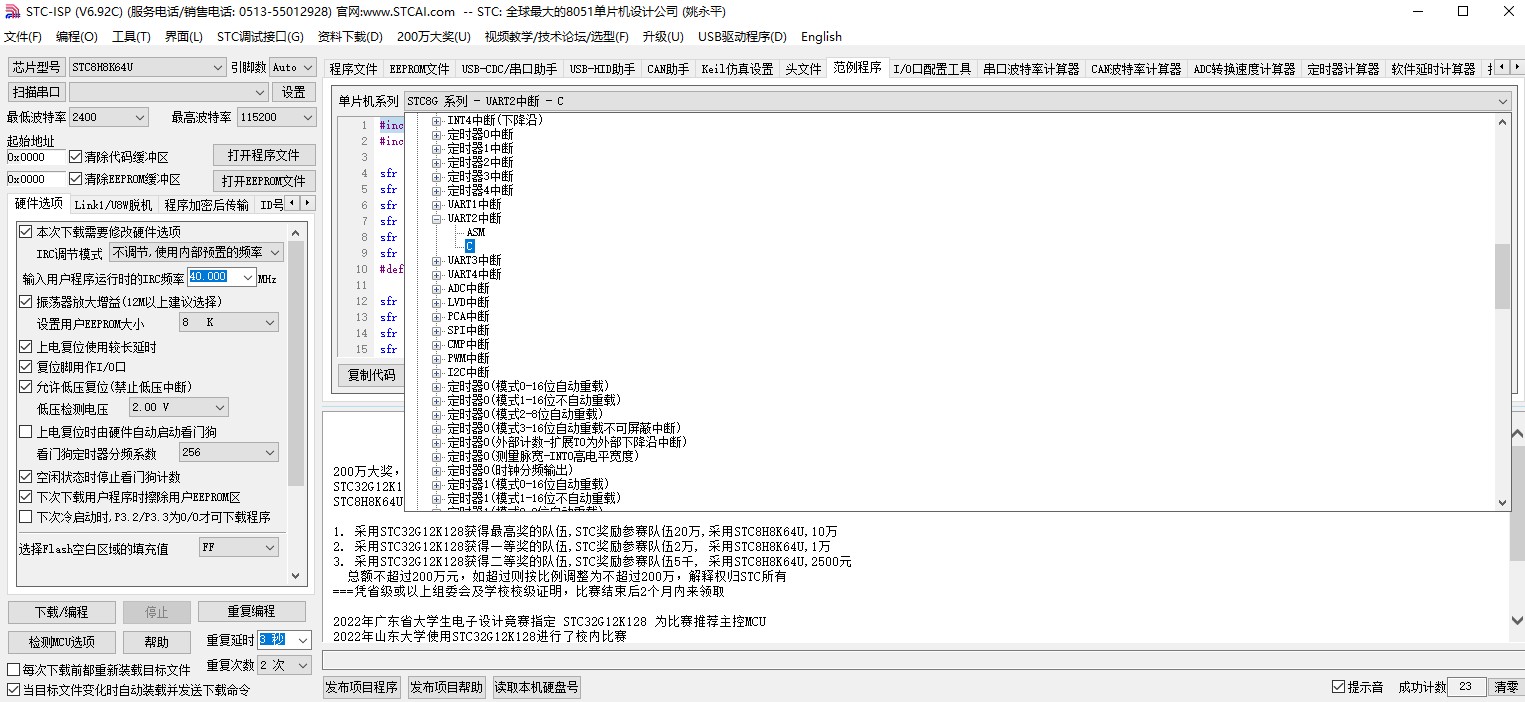Switch to the Link1/U8W脱机 tab
Screen dimensions: 1525x702
point(113,205)
